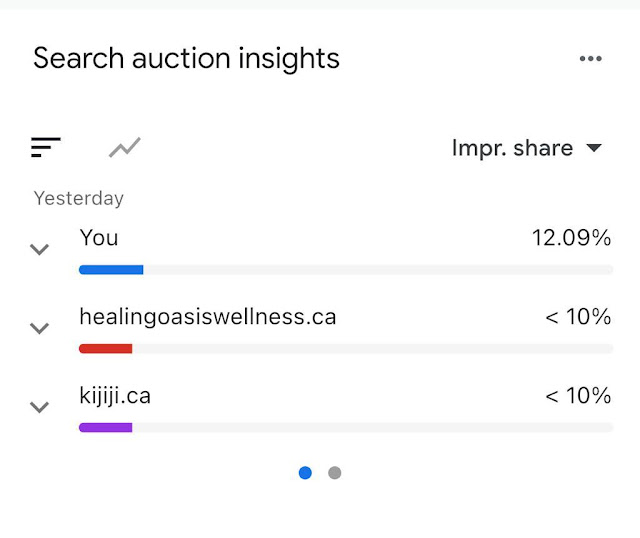Expand the healingoasiswellness.ca row chevron
640x538 pixels.
[40, 328]
